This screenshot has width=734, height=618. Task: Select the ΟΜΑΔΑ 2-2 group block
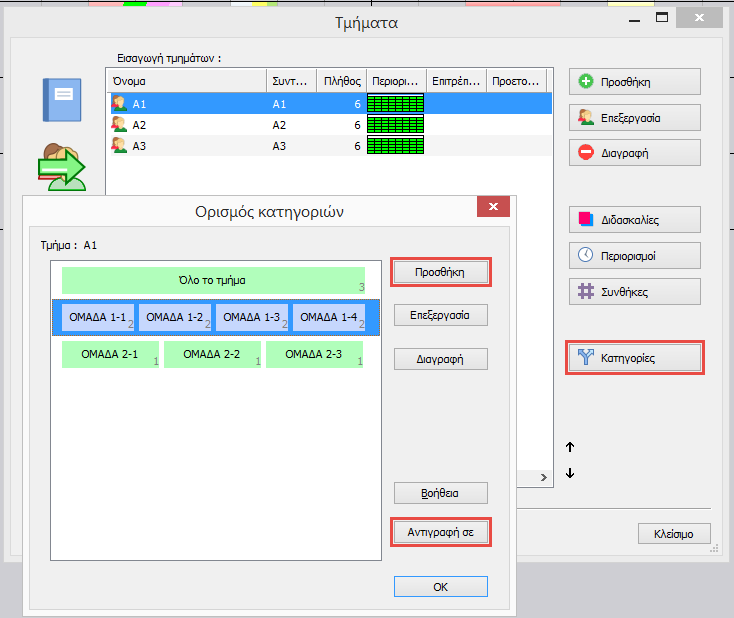(212, 354)
